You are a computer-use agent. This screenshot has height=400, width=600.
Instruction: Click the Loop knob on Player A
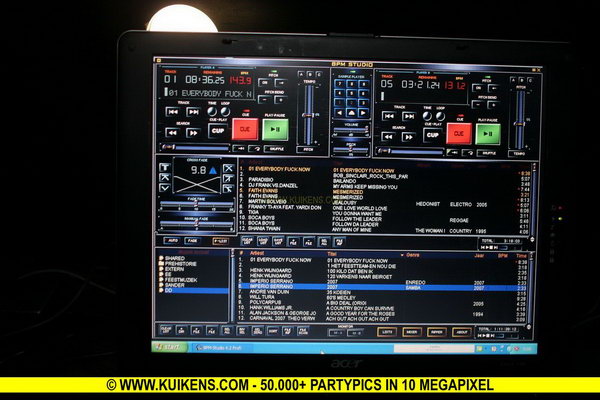[225, 112]
